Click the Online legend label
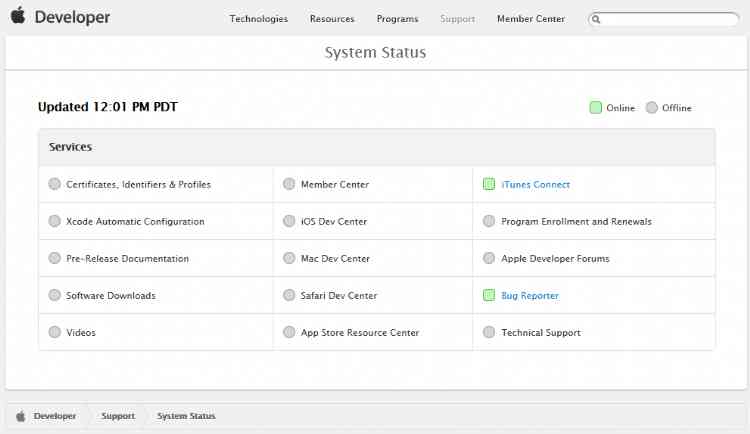 click(621, 108)
